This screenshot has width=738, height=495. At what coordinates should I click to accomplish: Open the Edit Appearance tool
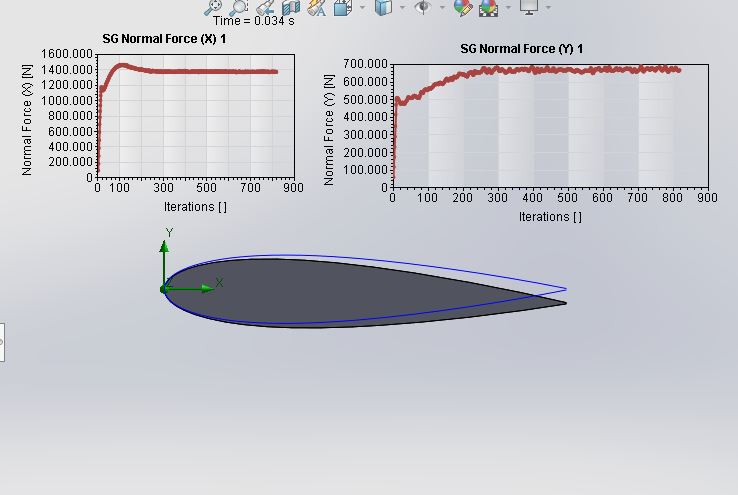pyautogui.click(x=463, y=7)
